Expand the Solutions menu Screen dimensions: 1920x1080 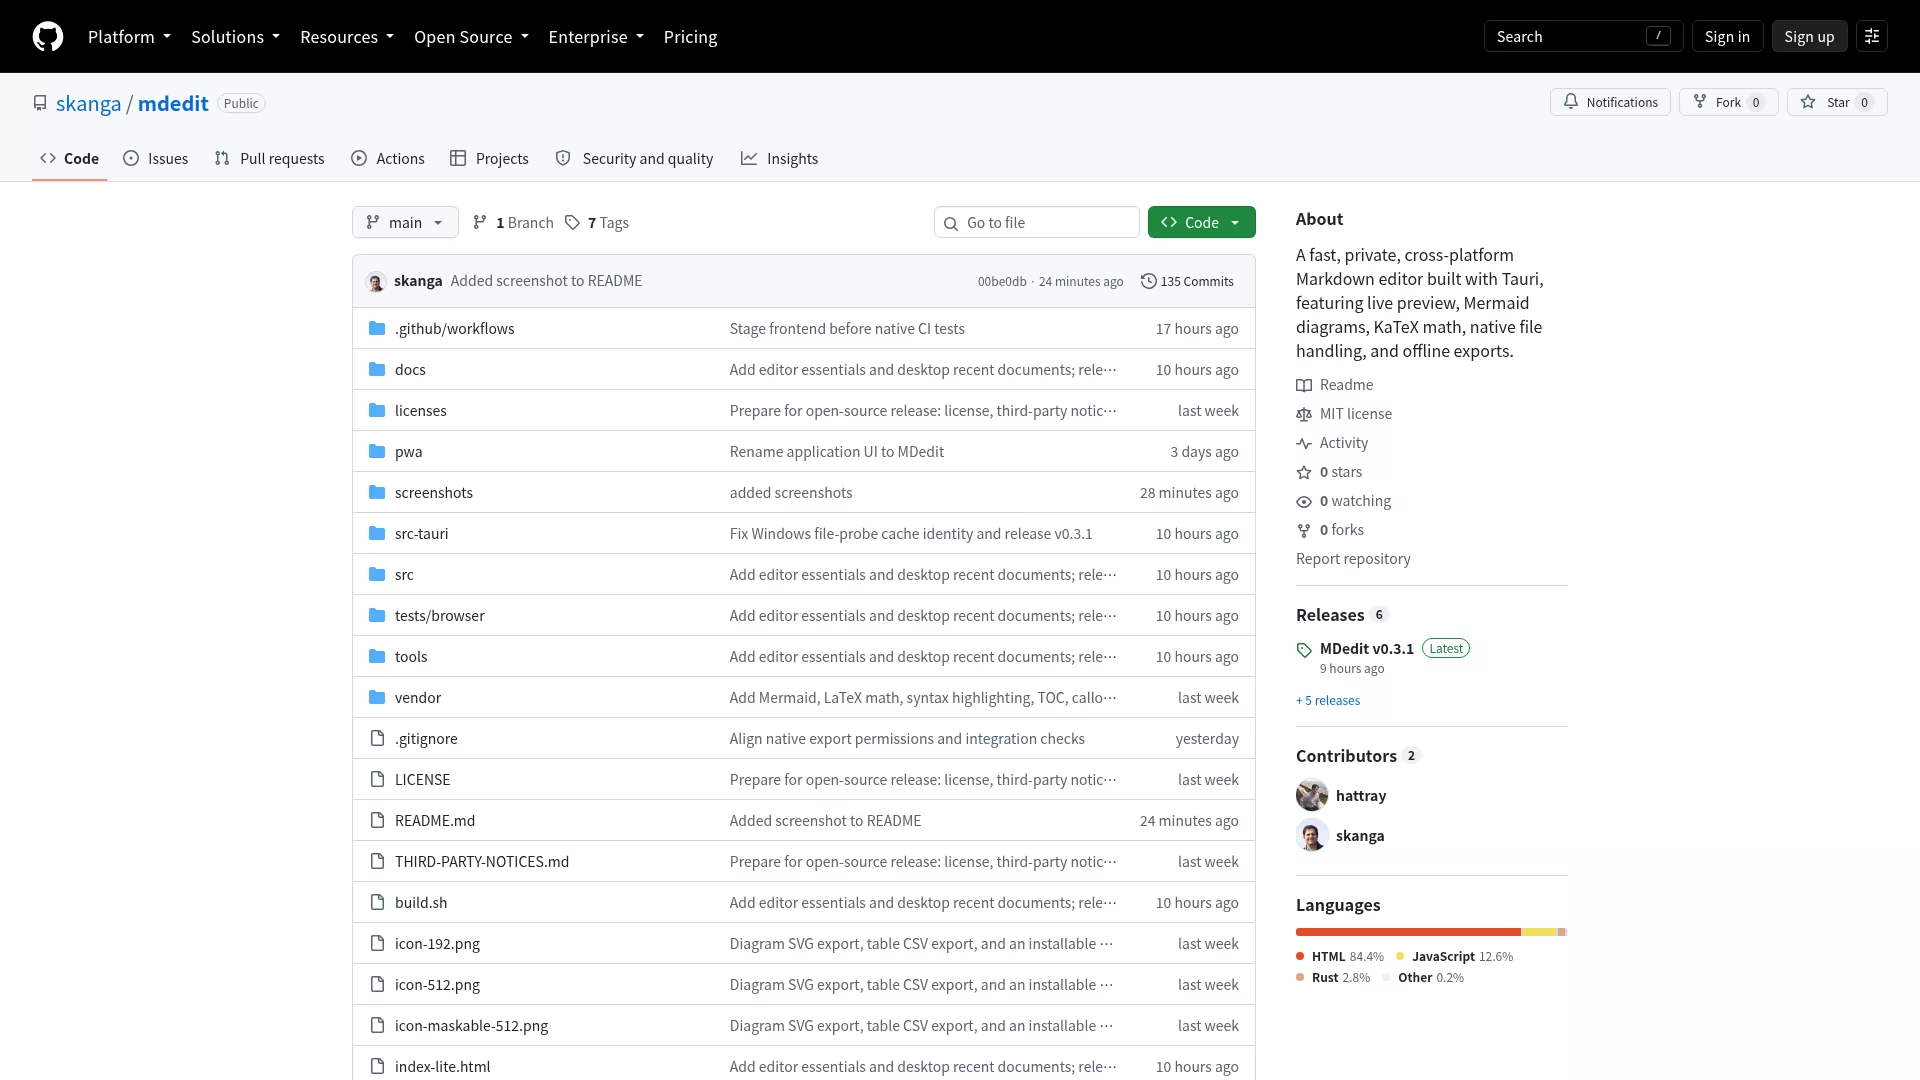235,37
